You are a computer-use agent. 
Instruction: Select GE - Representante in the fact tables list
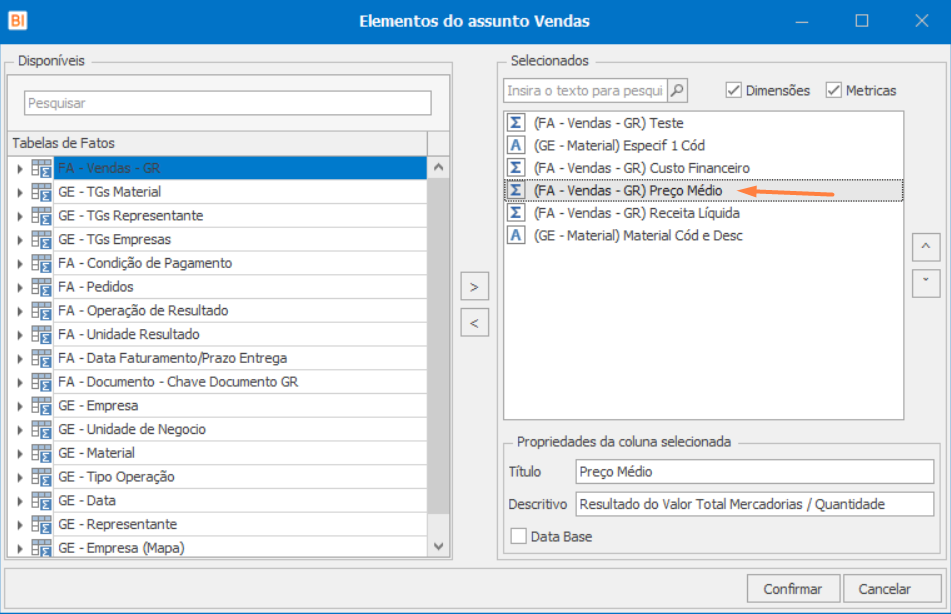pos(117,524)
